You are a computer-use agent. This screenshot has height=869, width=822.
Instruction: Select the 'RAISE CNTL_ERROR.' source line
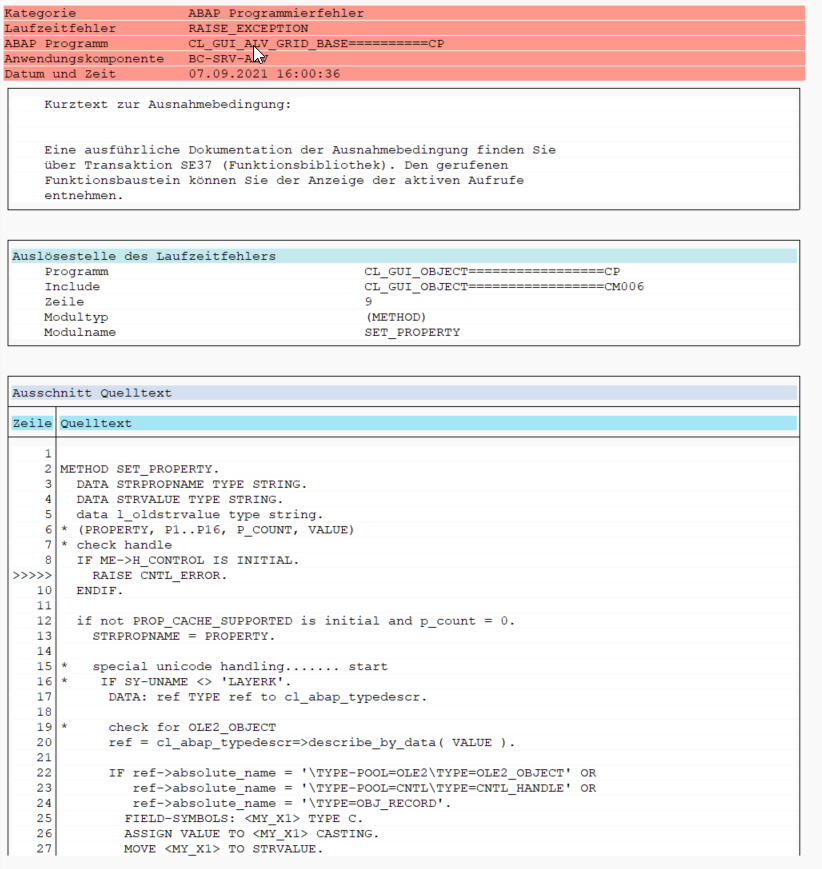click(x=160, y=576)
